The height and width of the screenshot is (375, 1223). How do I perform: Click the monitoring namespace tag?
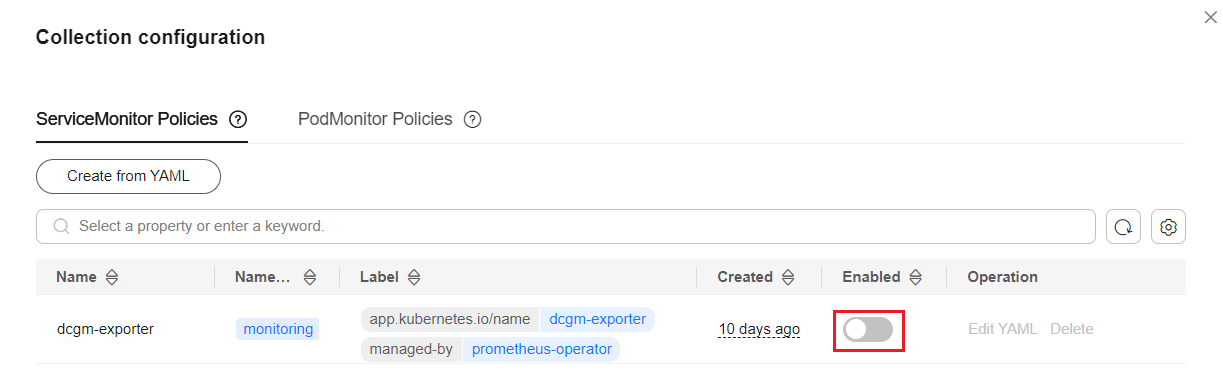pyautogui.click(x=278, y=329)
